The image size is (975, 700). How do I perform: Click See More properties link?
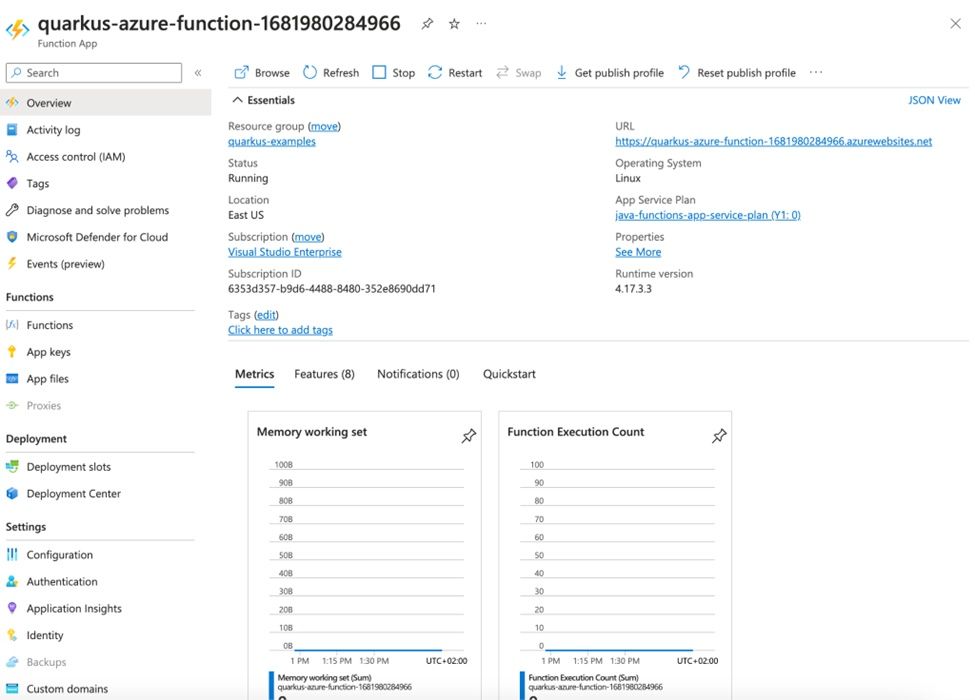tap(638, 252)
